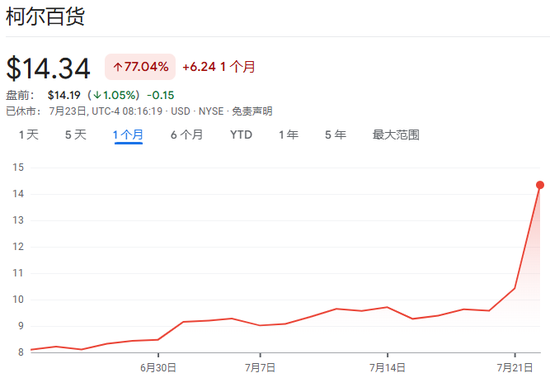Click the 10 y-axis value
Image resolution: width=550 pixels, height=392 pixels.
(18, 299)
